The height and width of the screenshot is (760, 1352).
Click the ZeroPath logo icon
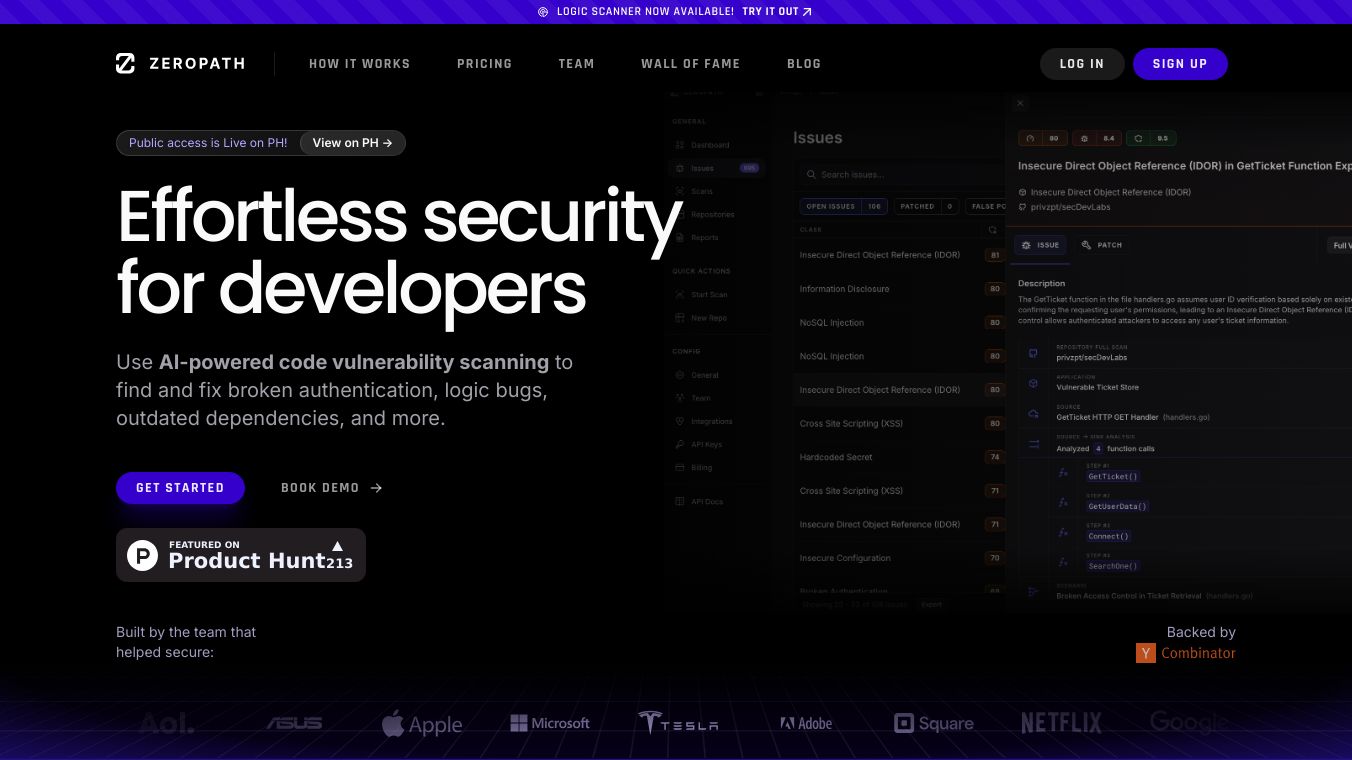click(x=125, y=63)
